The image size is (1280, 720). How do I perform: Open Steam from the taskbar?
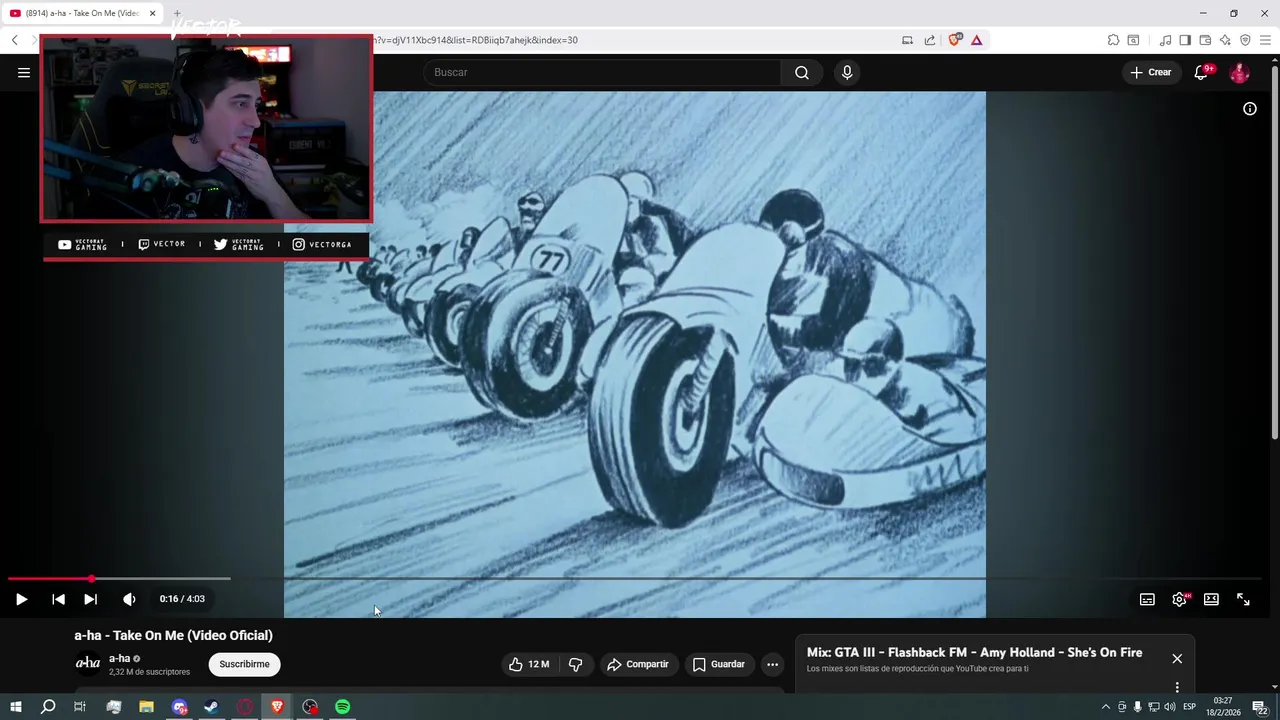tap(211, 707)
